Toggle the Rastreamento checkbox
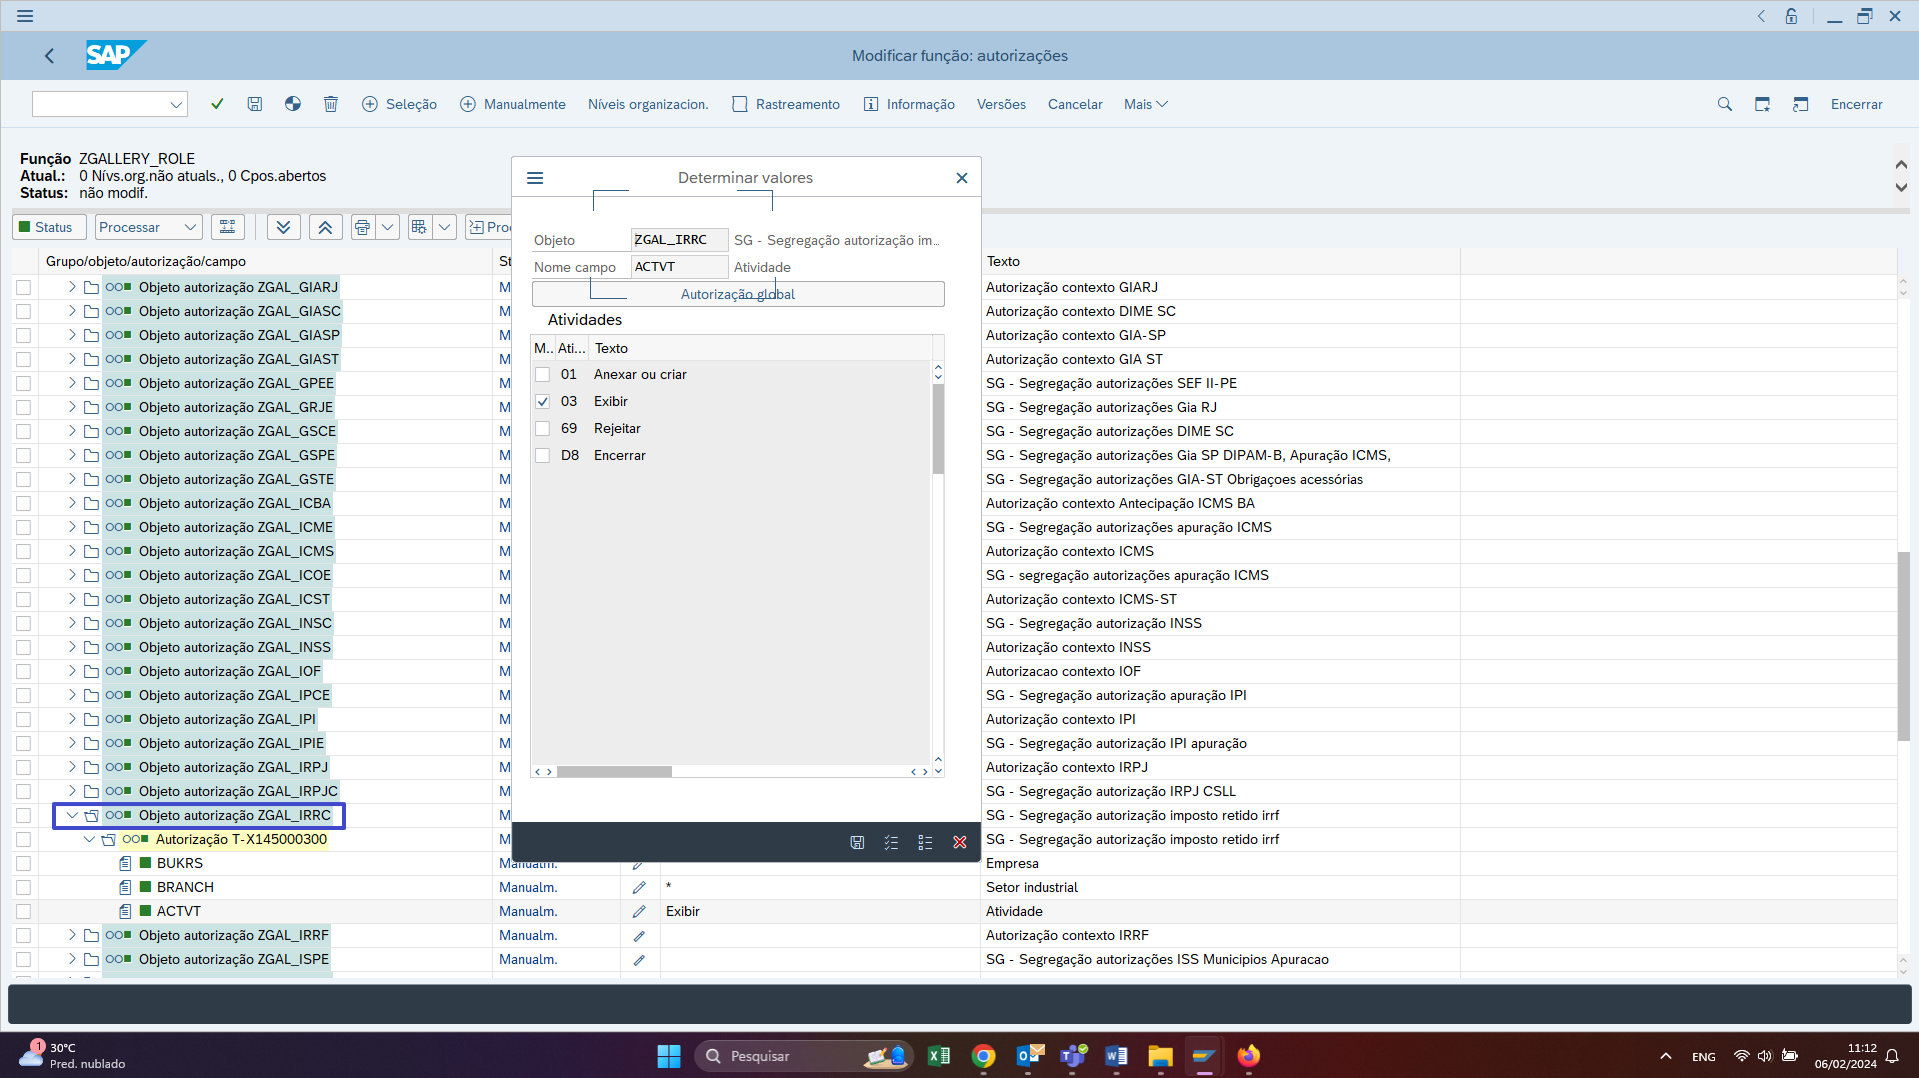Image resolution: width=1919 pixels, height=1078 pixels. pyautogui.click(x=740, y=104)
